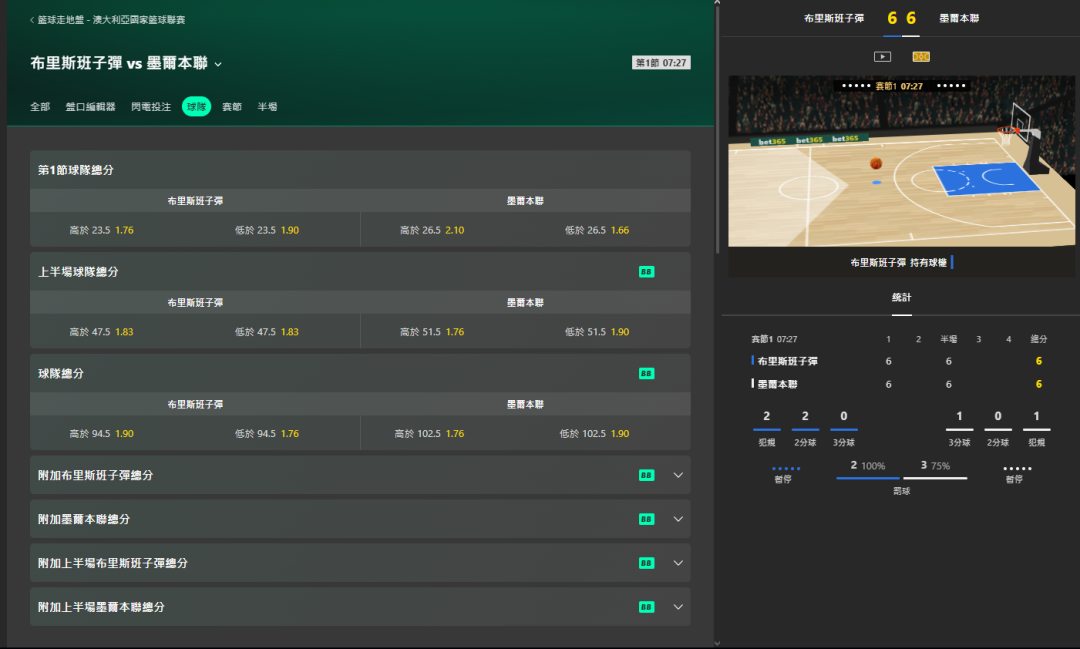Open the live video stream icon
Image resolution: width=1080 pixels, height=649 pixels.
[x=882, y=56]
